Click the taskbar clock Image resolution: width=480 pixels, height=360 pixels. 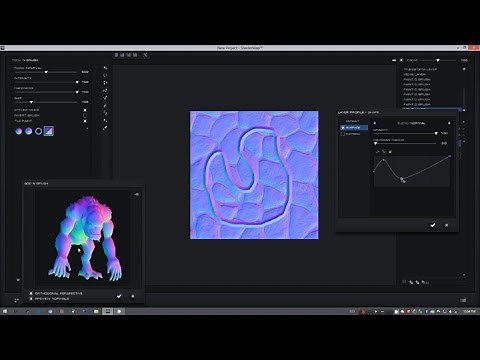pos(469,311)
